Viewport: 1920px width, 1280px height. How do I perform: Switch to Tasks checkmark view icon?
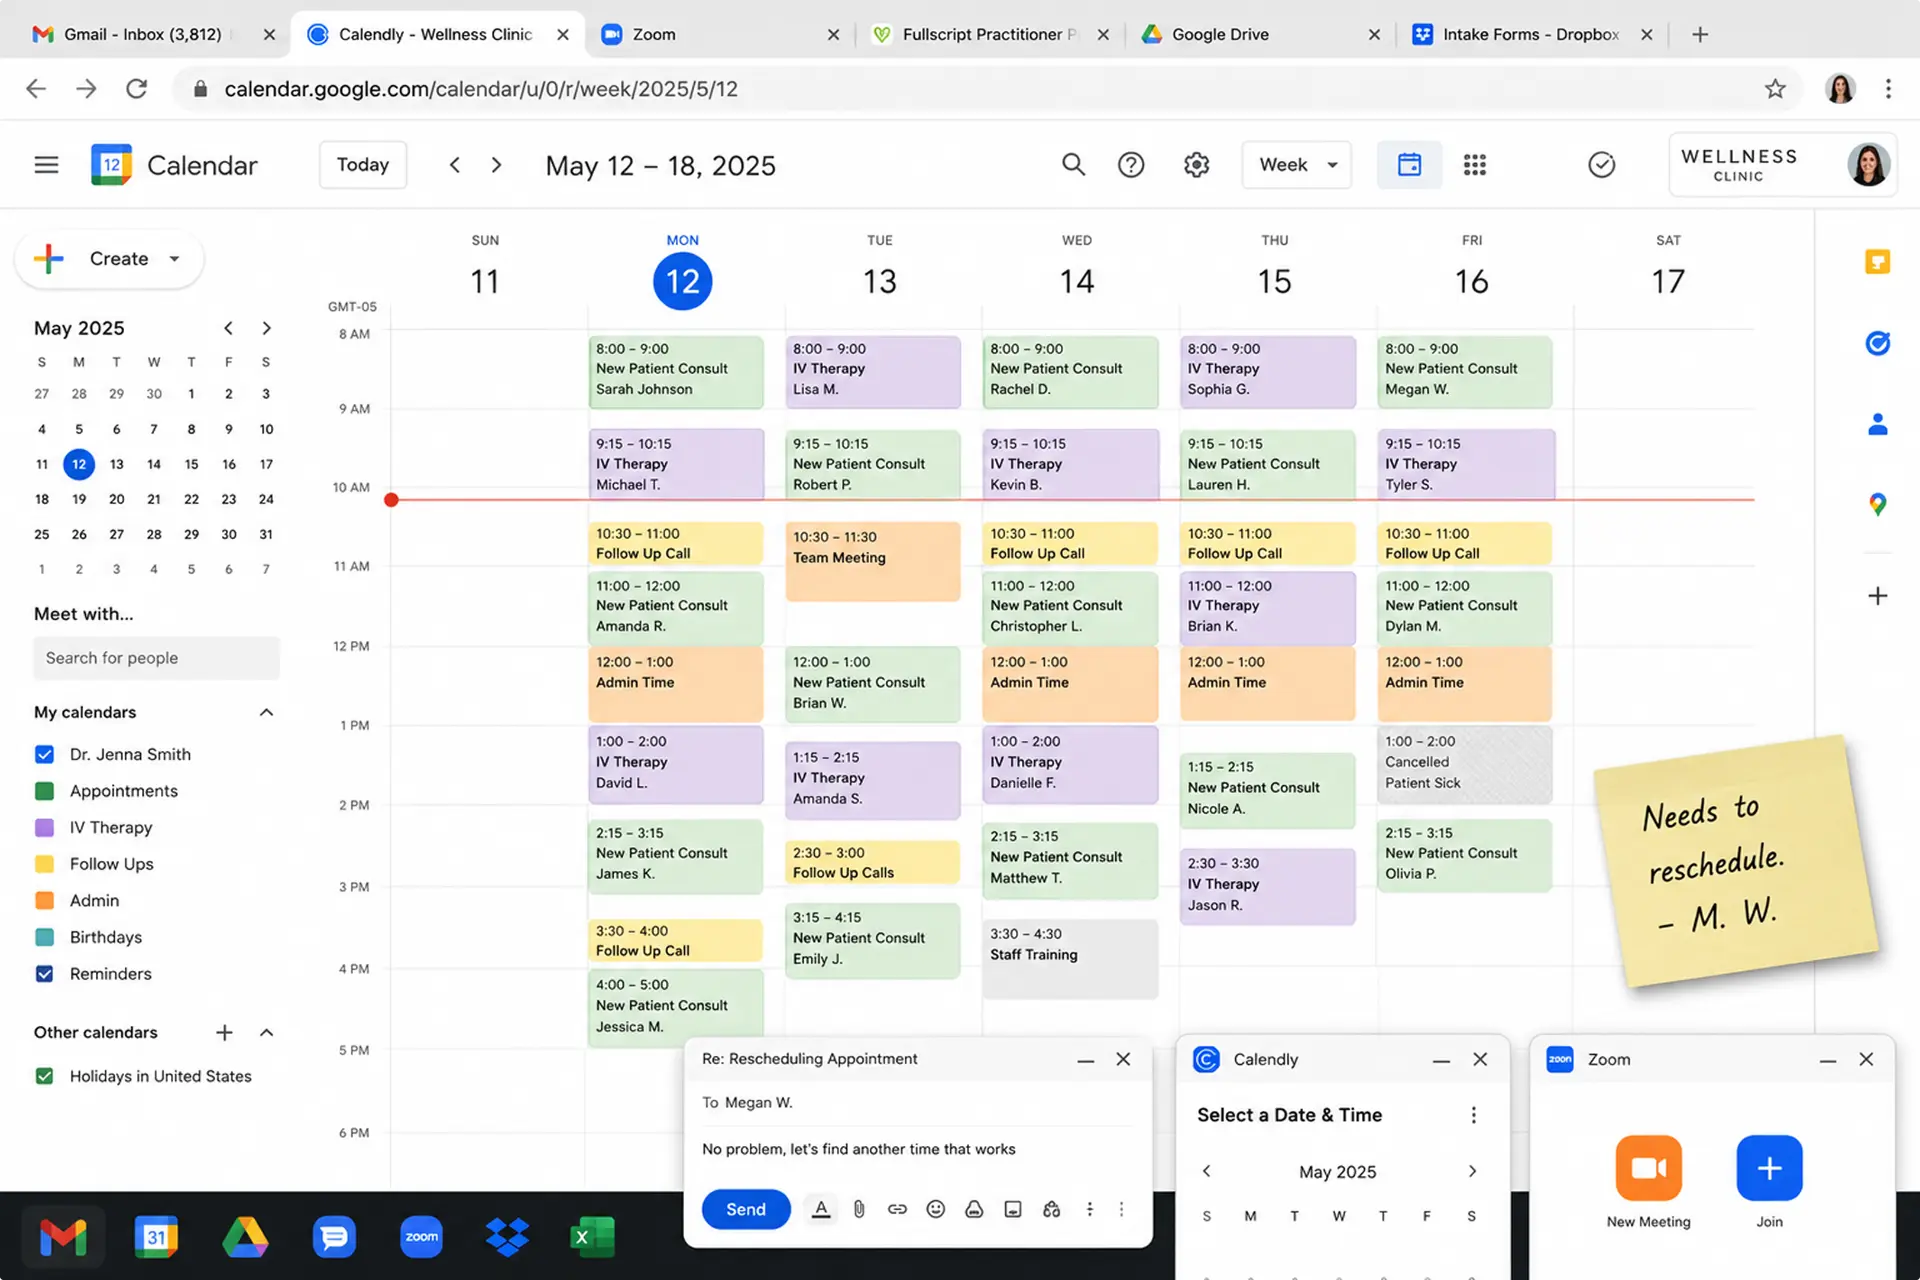[x=1602, y=165]
